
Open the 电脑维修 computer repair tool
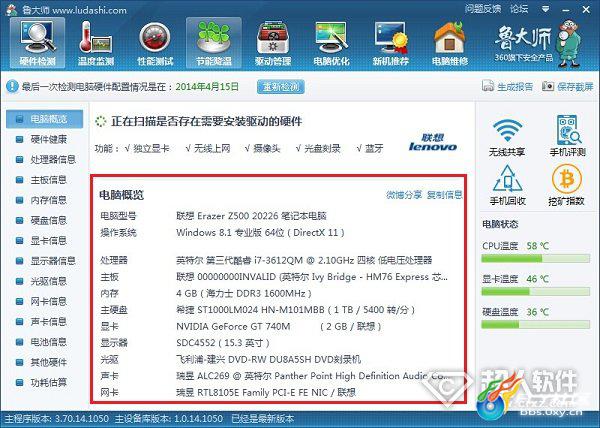click(x=450, y=43)
